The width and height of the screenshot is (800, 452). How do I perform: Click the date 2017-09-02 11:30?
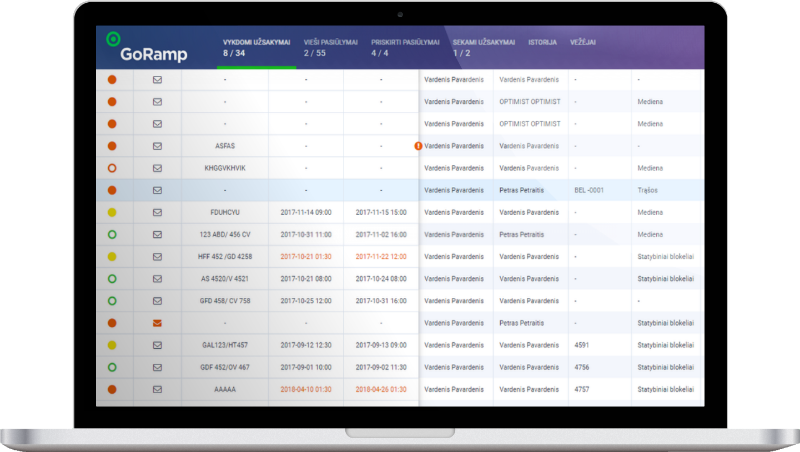tap(381, 367)
